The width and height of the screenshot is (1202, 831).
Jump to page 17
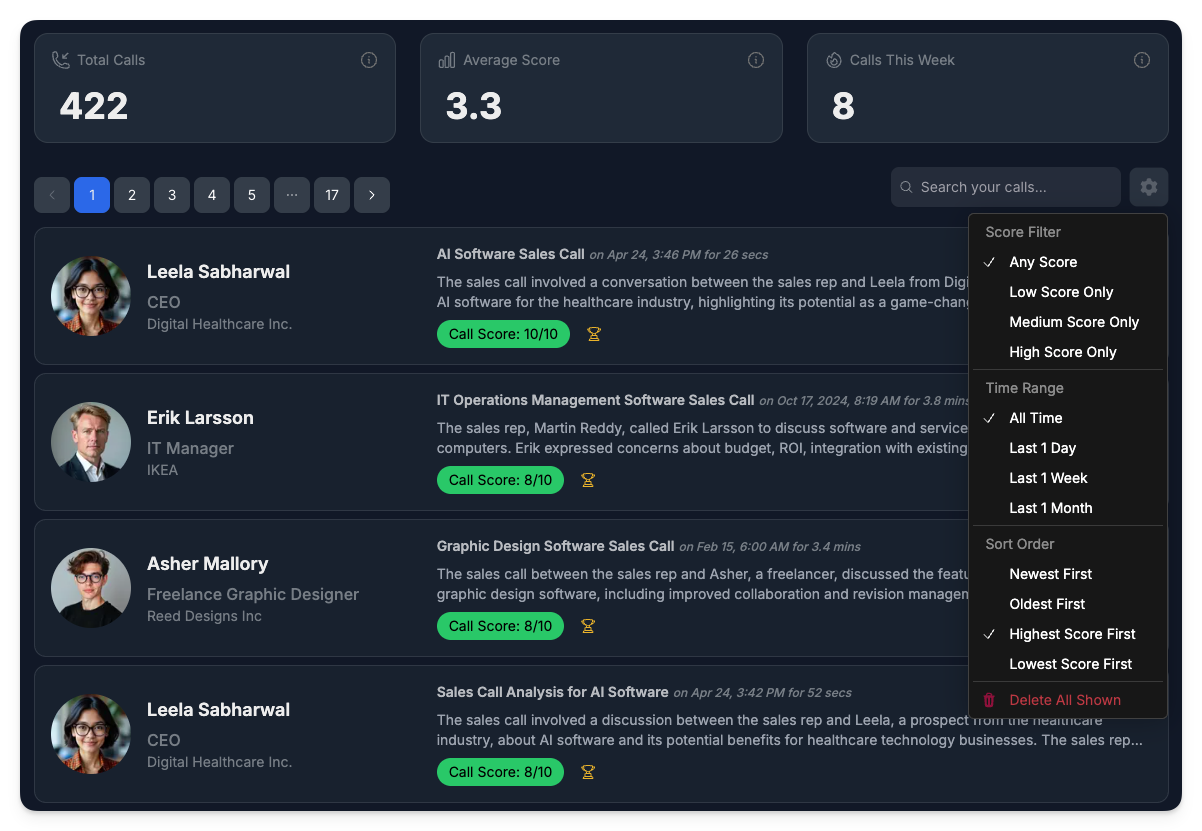[332, 195]
